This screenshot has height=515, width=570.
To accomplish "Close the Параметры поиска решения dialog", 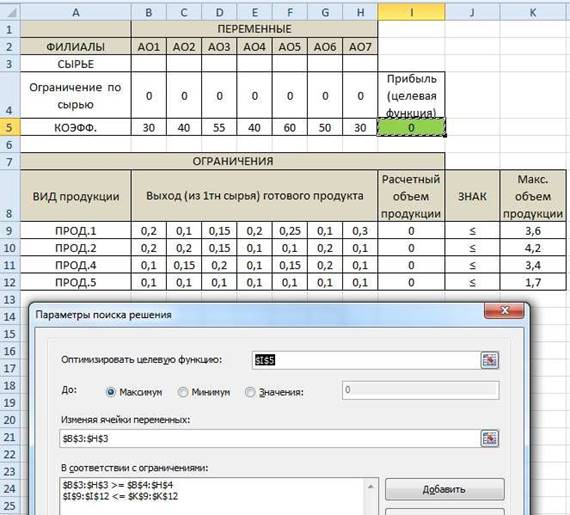I will coord(505,311).
